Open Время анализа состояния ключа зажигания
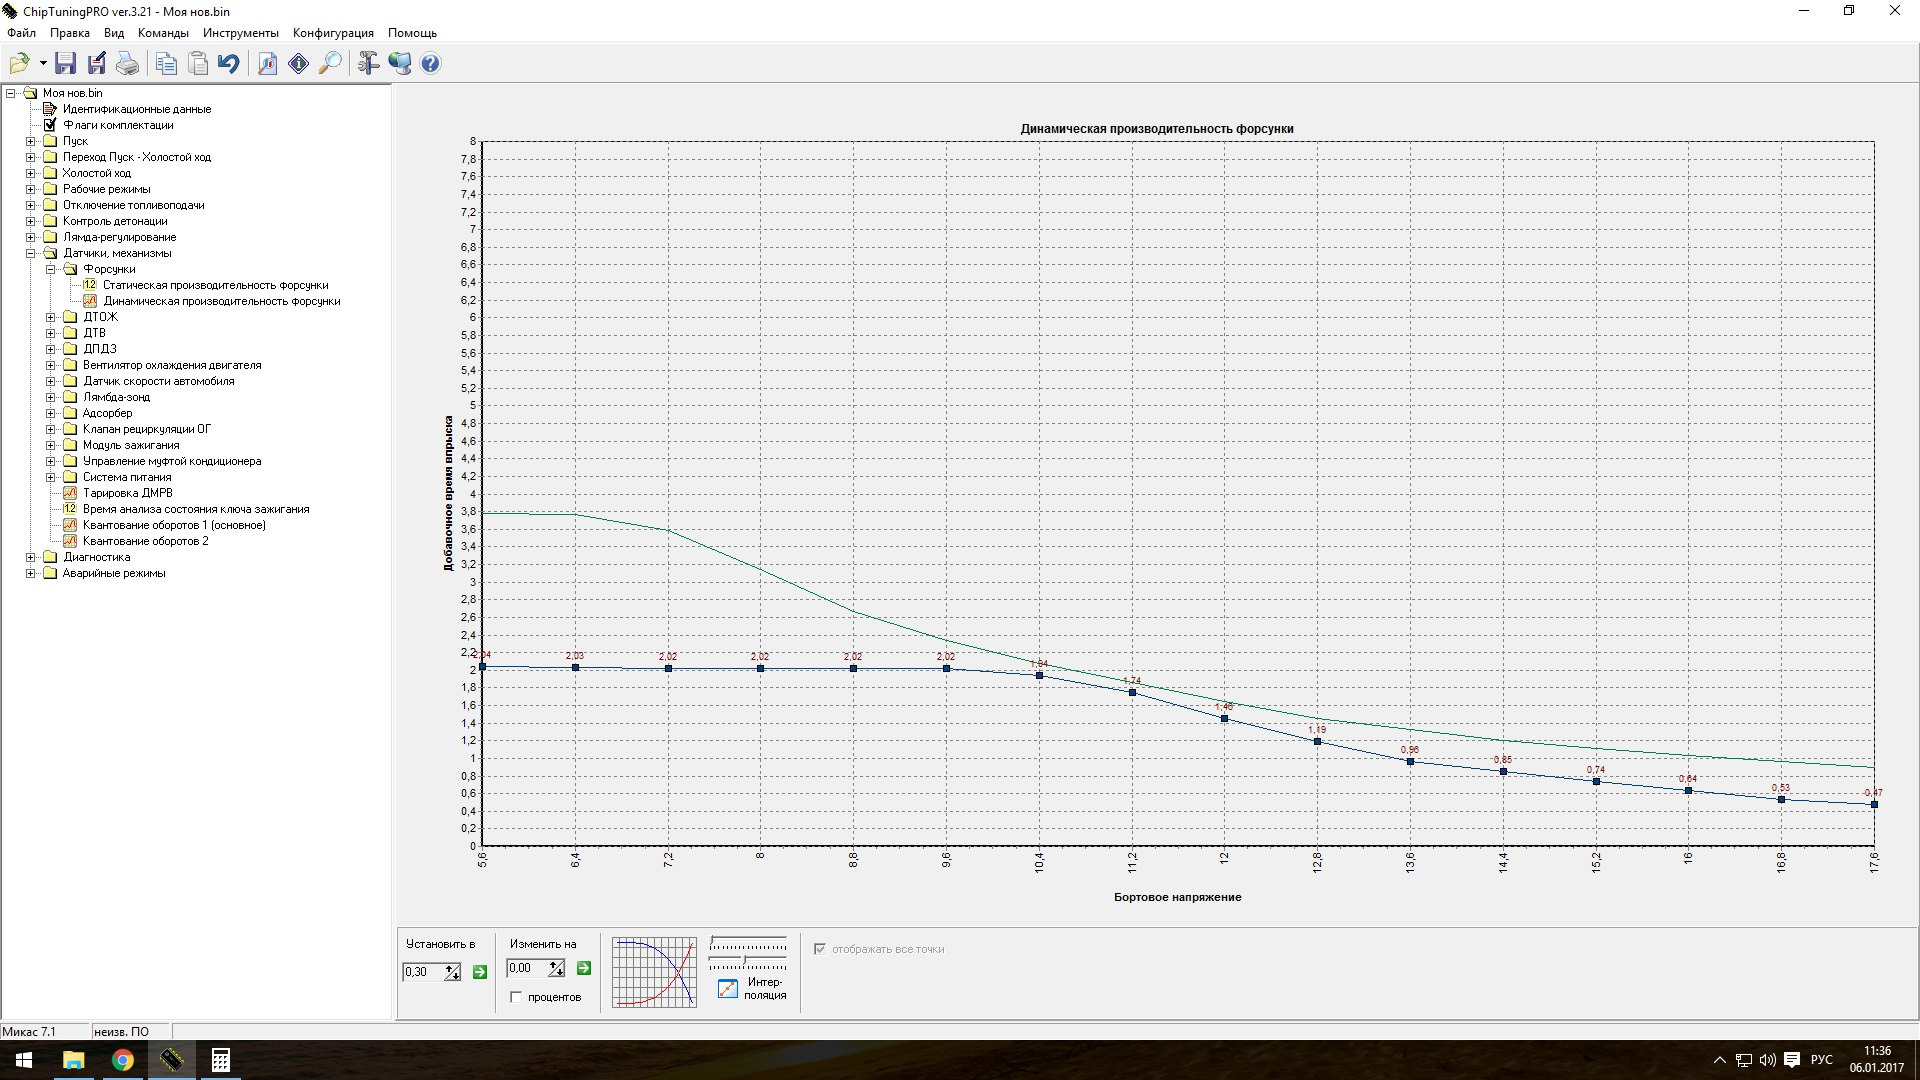 [x=196, y=509]
